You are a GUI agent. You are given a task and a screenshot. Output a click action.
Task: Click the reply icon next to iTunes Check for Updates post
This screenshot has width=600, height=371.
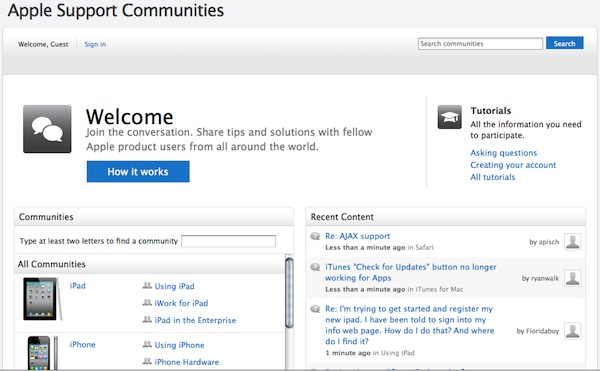click(315, 267)
